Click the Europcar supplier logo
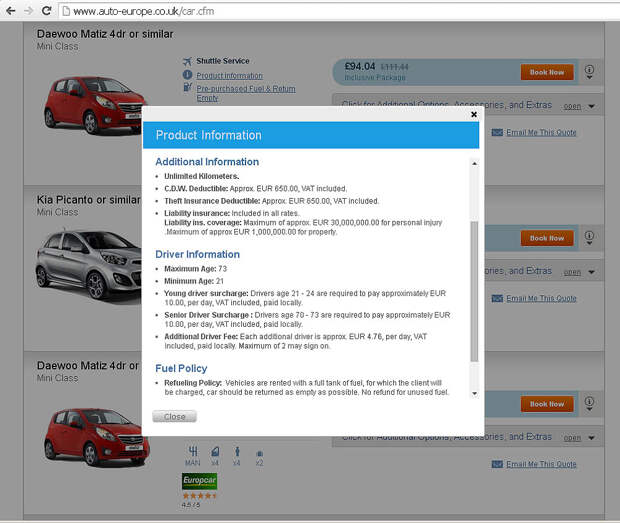Screen dimensions: 620x523 pos(199,481)
